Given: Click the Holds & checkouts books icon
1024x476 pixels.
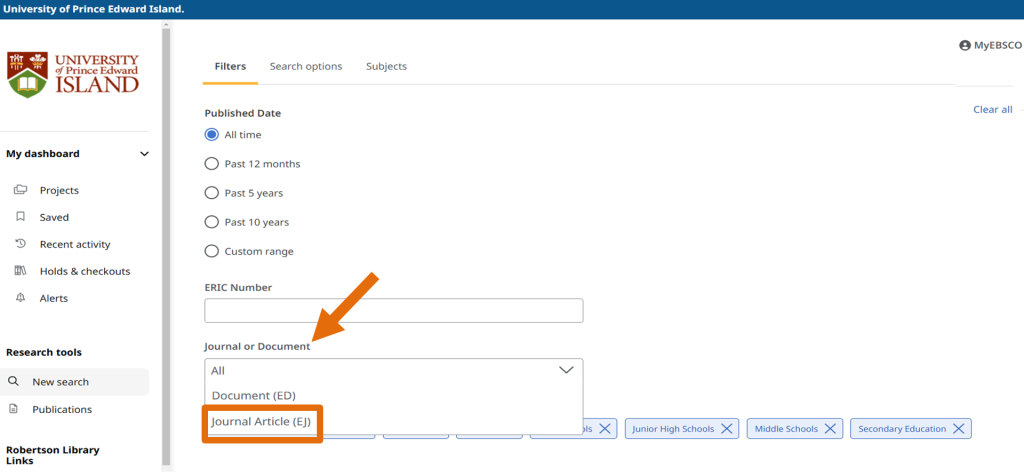Looking at the screenshot, I should click(x=20, y=271).
